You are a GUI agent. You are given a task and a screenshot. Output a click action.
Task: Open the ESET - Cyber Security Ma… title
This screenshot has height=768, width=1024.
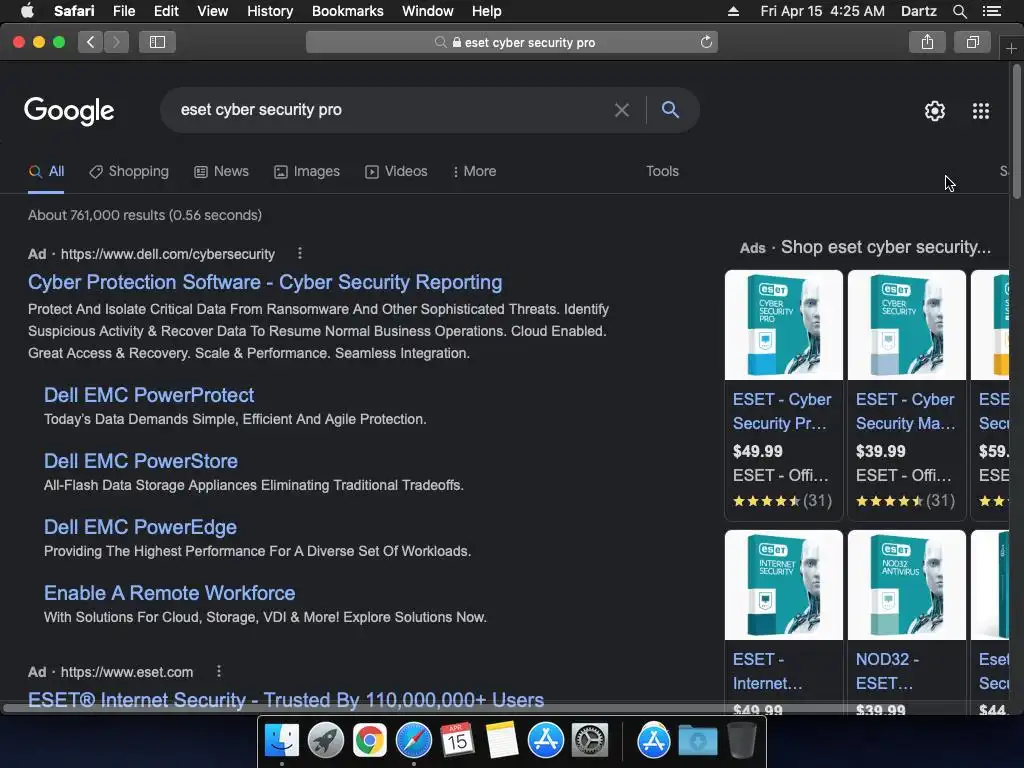905,411
